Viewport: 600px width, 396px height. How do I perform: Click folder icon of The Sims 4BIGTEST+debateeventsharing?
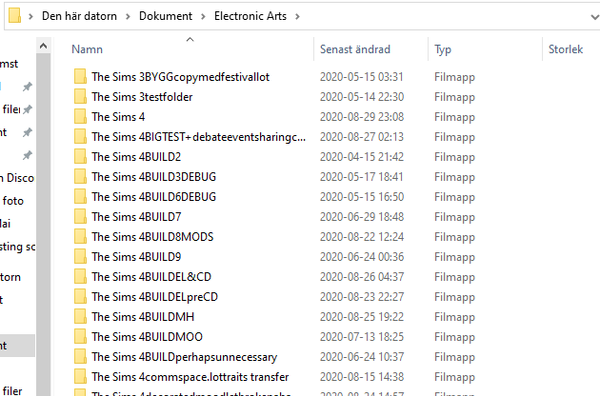coord(80,136)
